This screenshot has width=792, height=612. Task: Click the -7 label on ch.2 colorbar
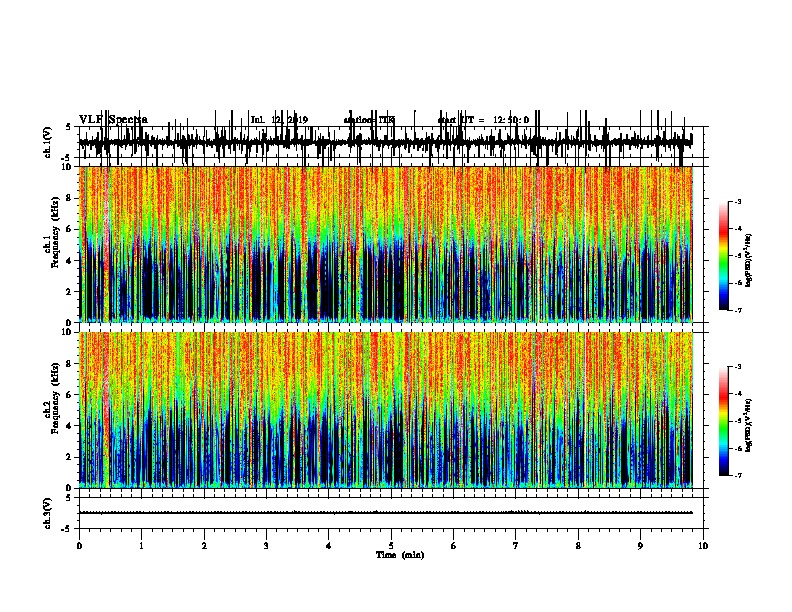(737, 476)
